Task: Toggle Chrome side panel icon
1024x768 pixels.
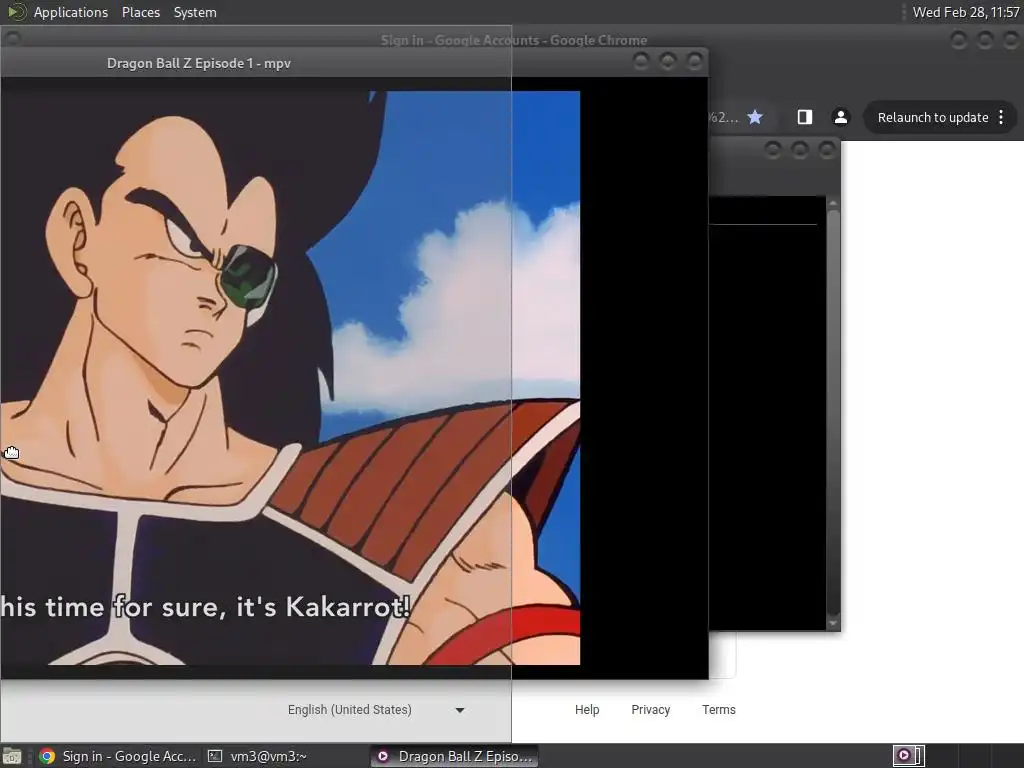Action: (x=805, y=117)
